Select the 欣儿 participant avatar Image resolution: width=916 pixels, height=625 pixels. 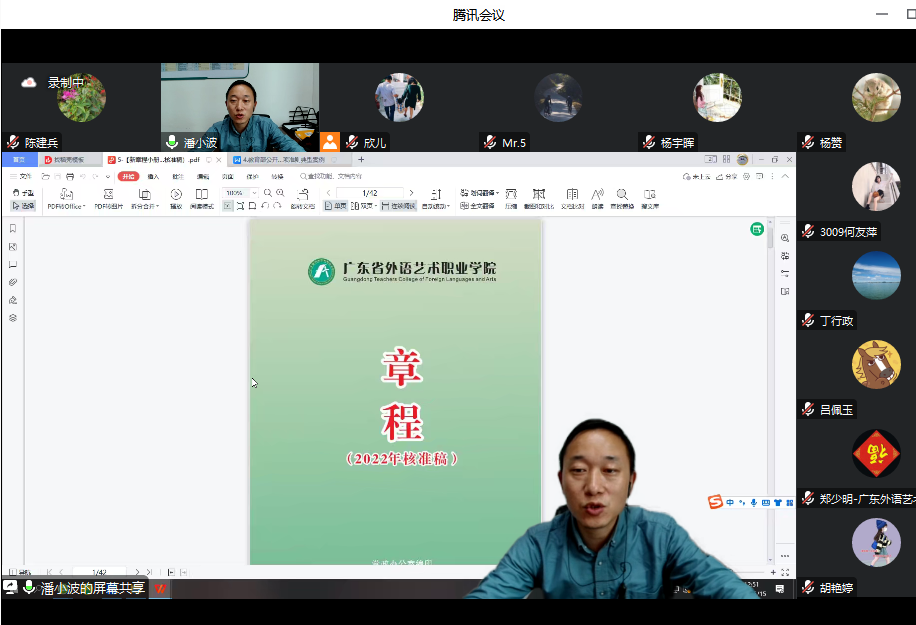tap(399, 98)
